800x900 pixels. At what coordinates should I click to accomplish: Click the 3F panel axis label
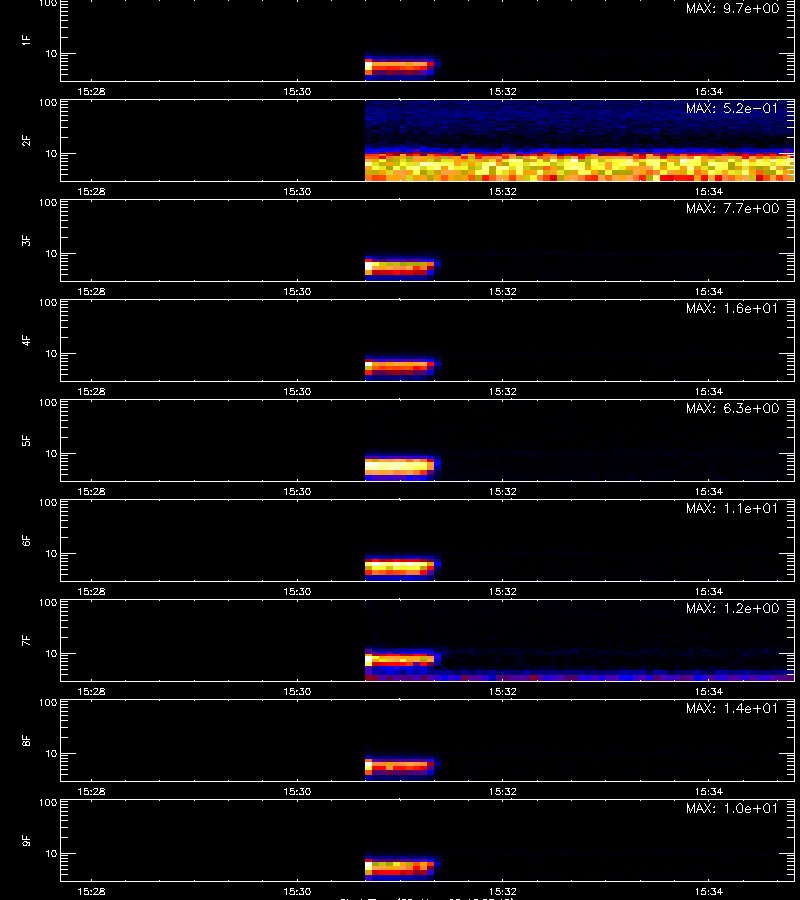(x=26, y=240)
